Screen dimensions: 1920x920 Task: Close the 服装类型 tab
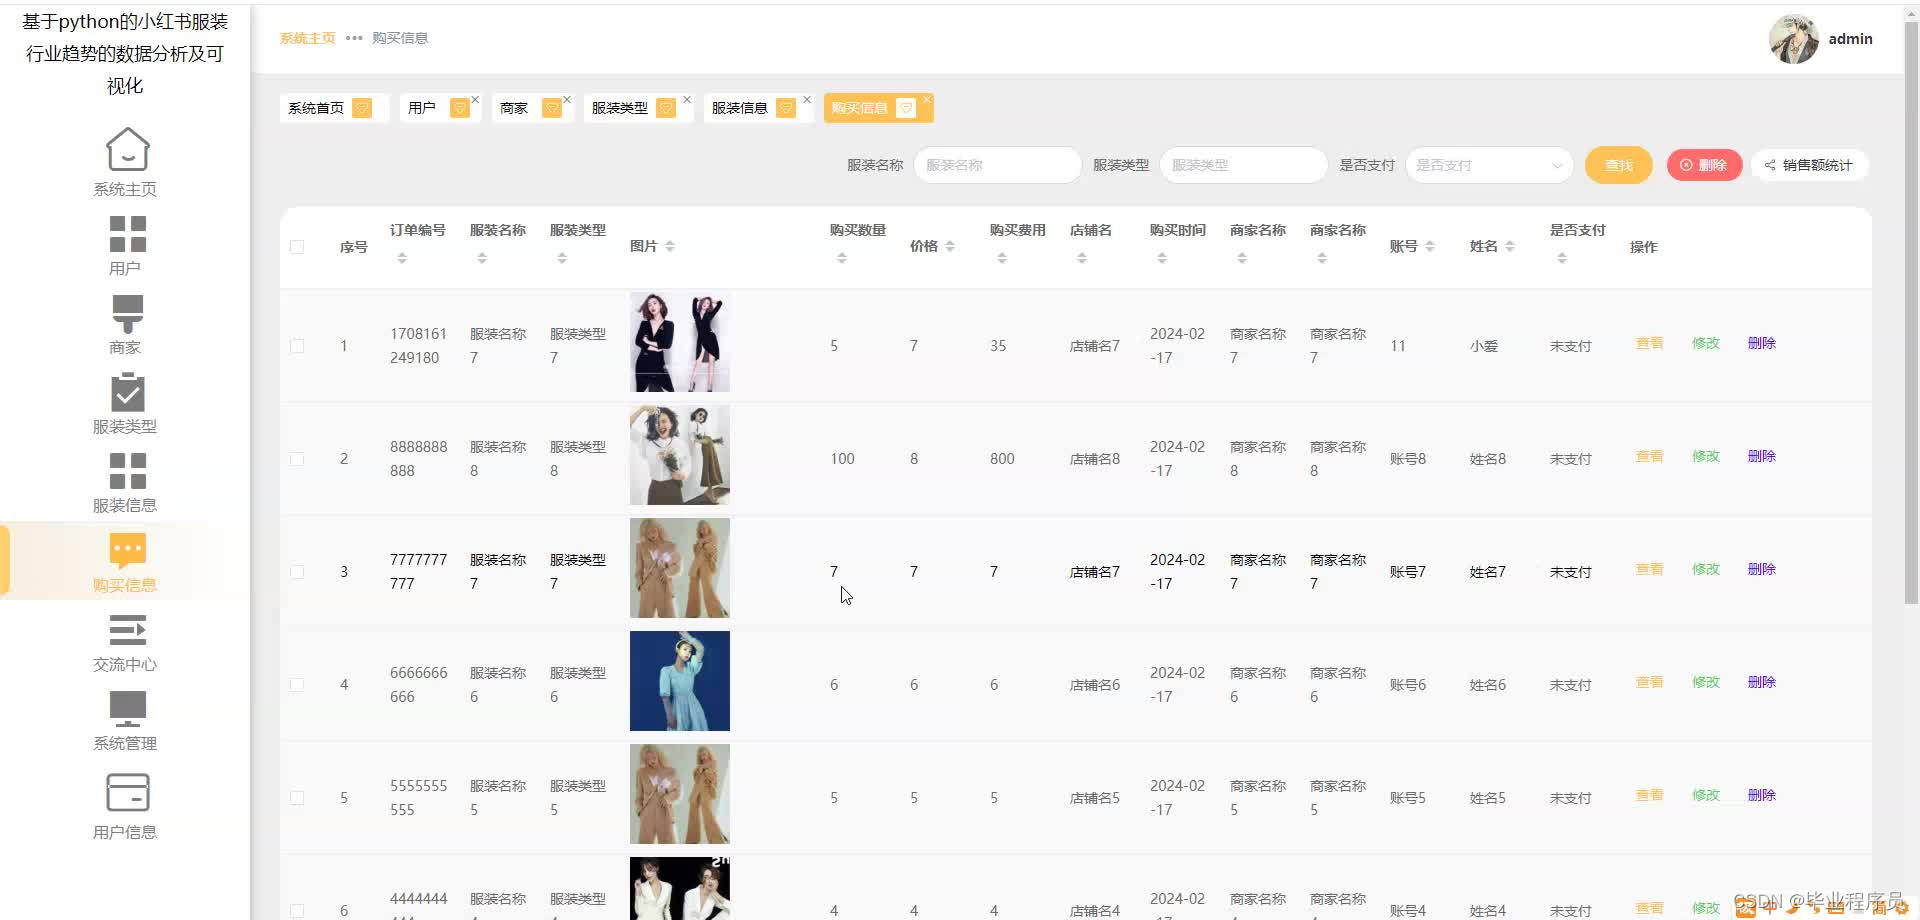(x=687, y=99)
